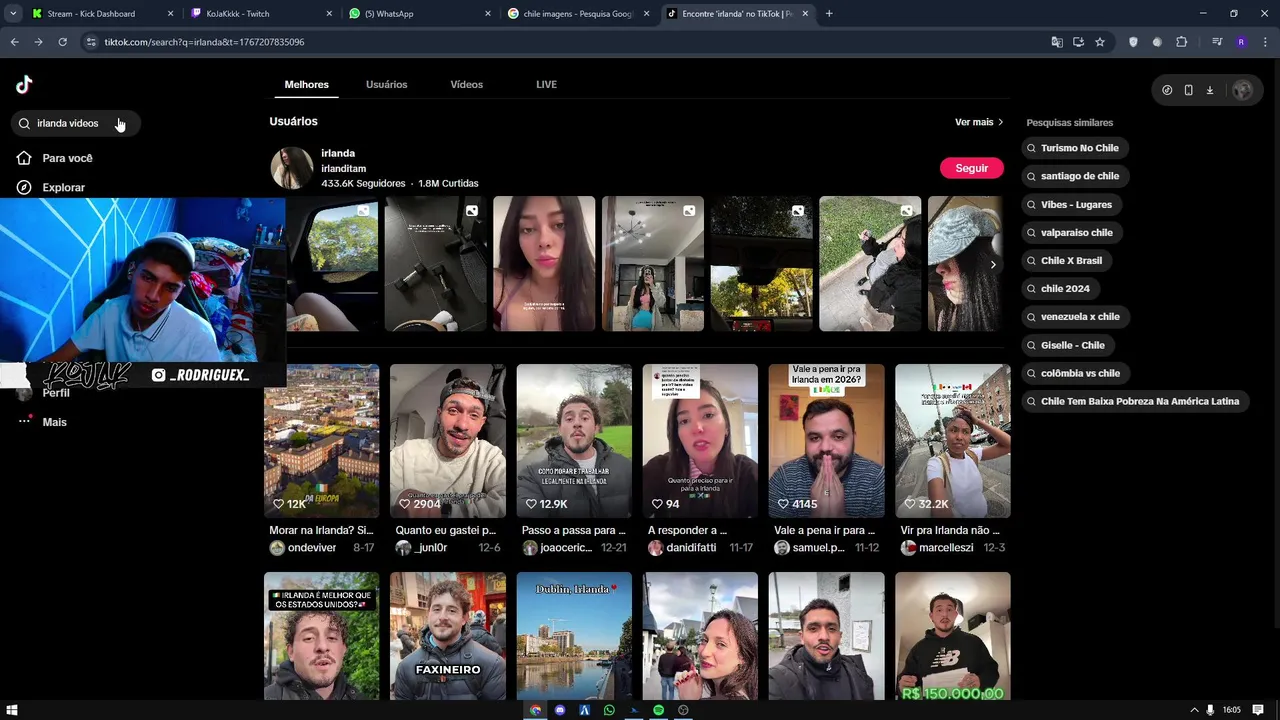Open the R$ 150.000,00 video thumbnail
The width and height of the screenshot is (1280, 720).
[x=952, y=636]
